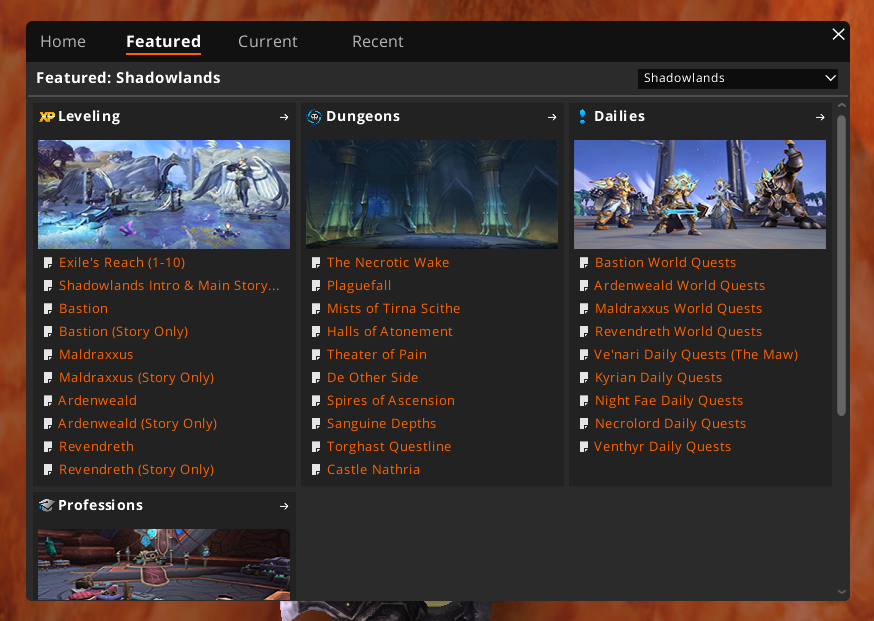Open Ardenweald World Quests guide
874x621 pixels.
point(679,285)
